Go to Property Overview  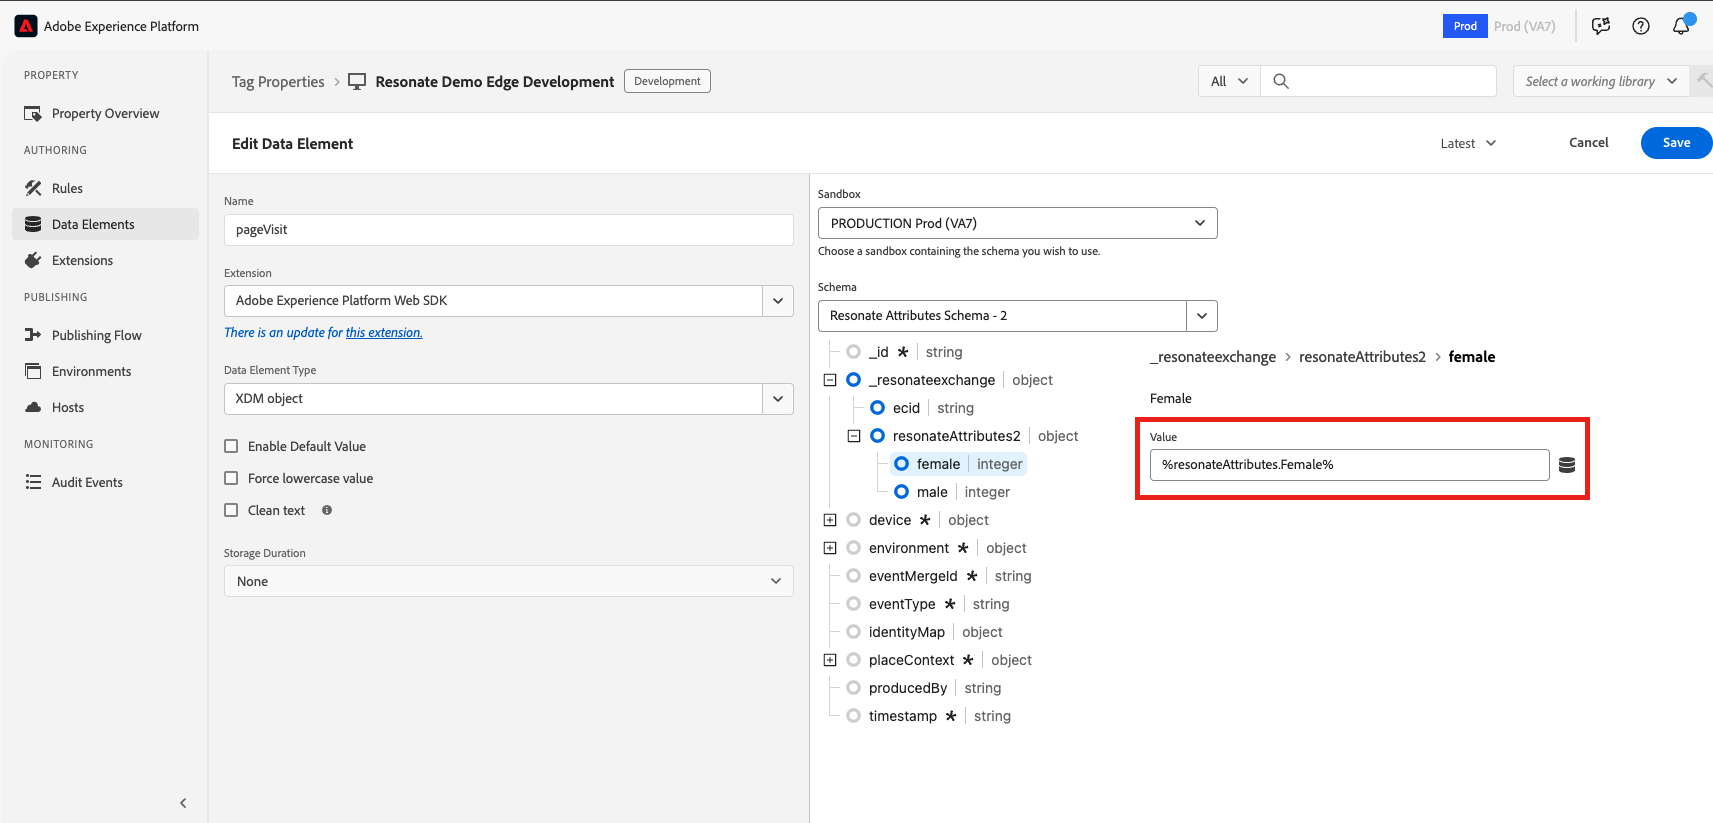(x=106, y=114)
